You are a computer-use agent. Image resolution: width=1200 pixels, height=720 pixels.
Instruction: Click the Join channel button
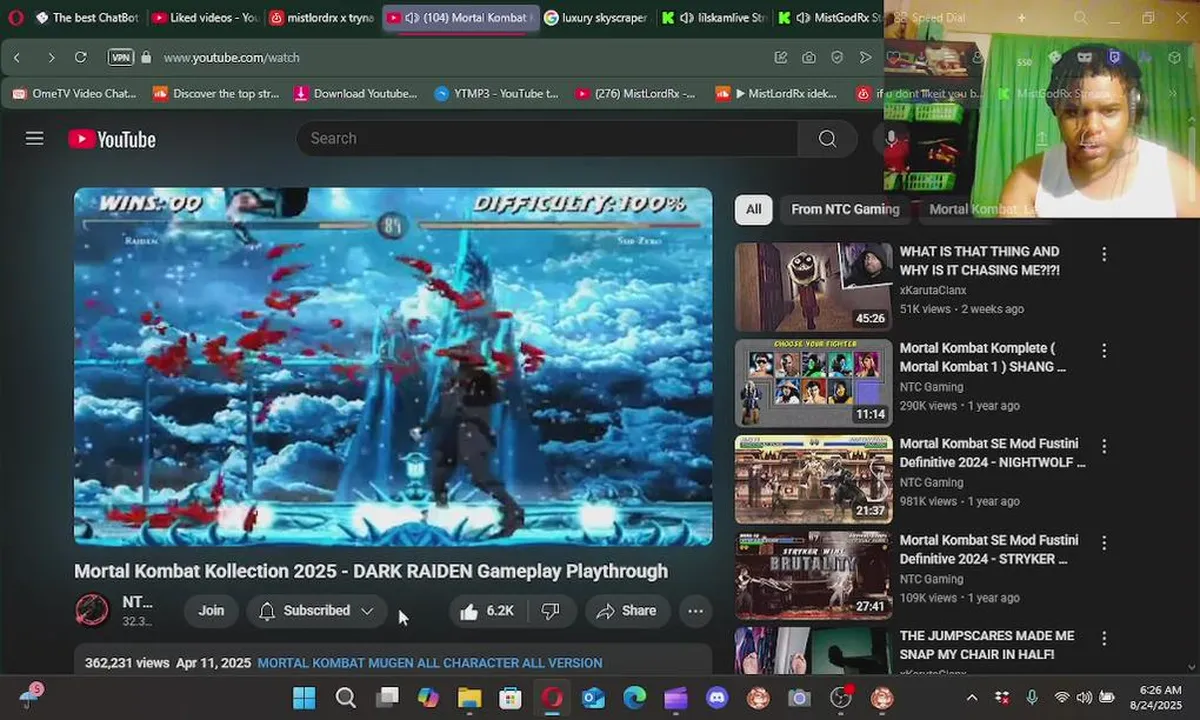[211, 611]
